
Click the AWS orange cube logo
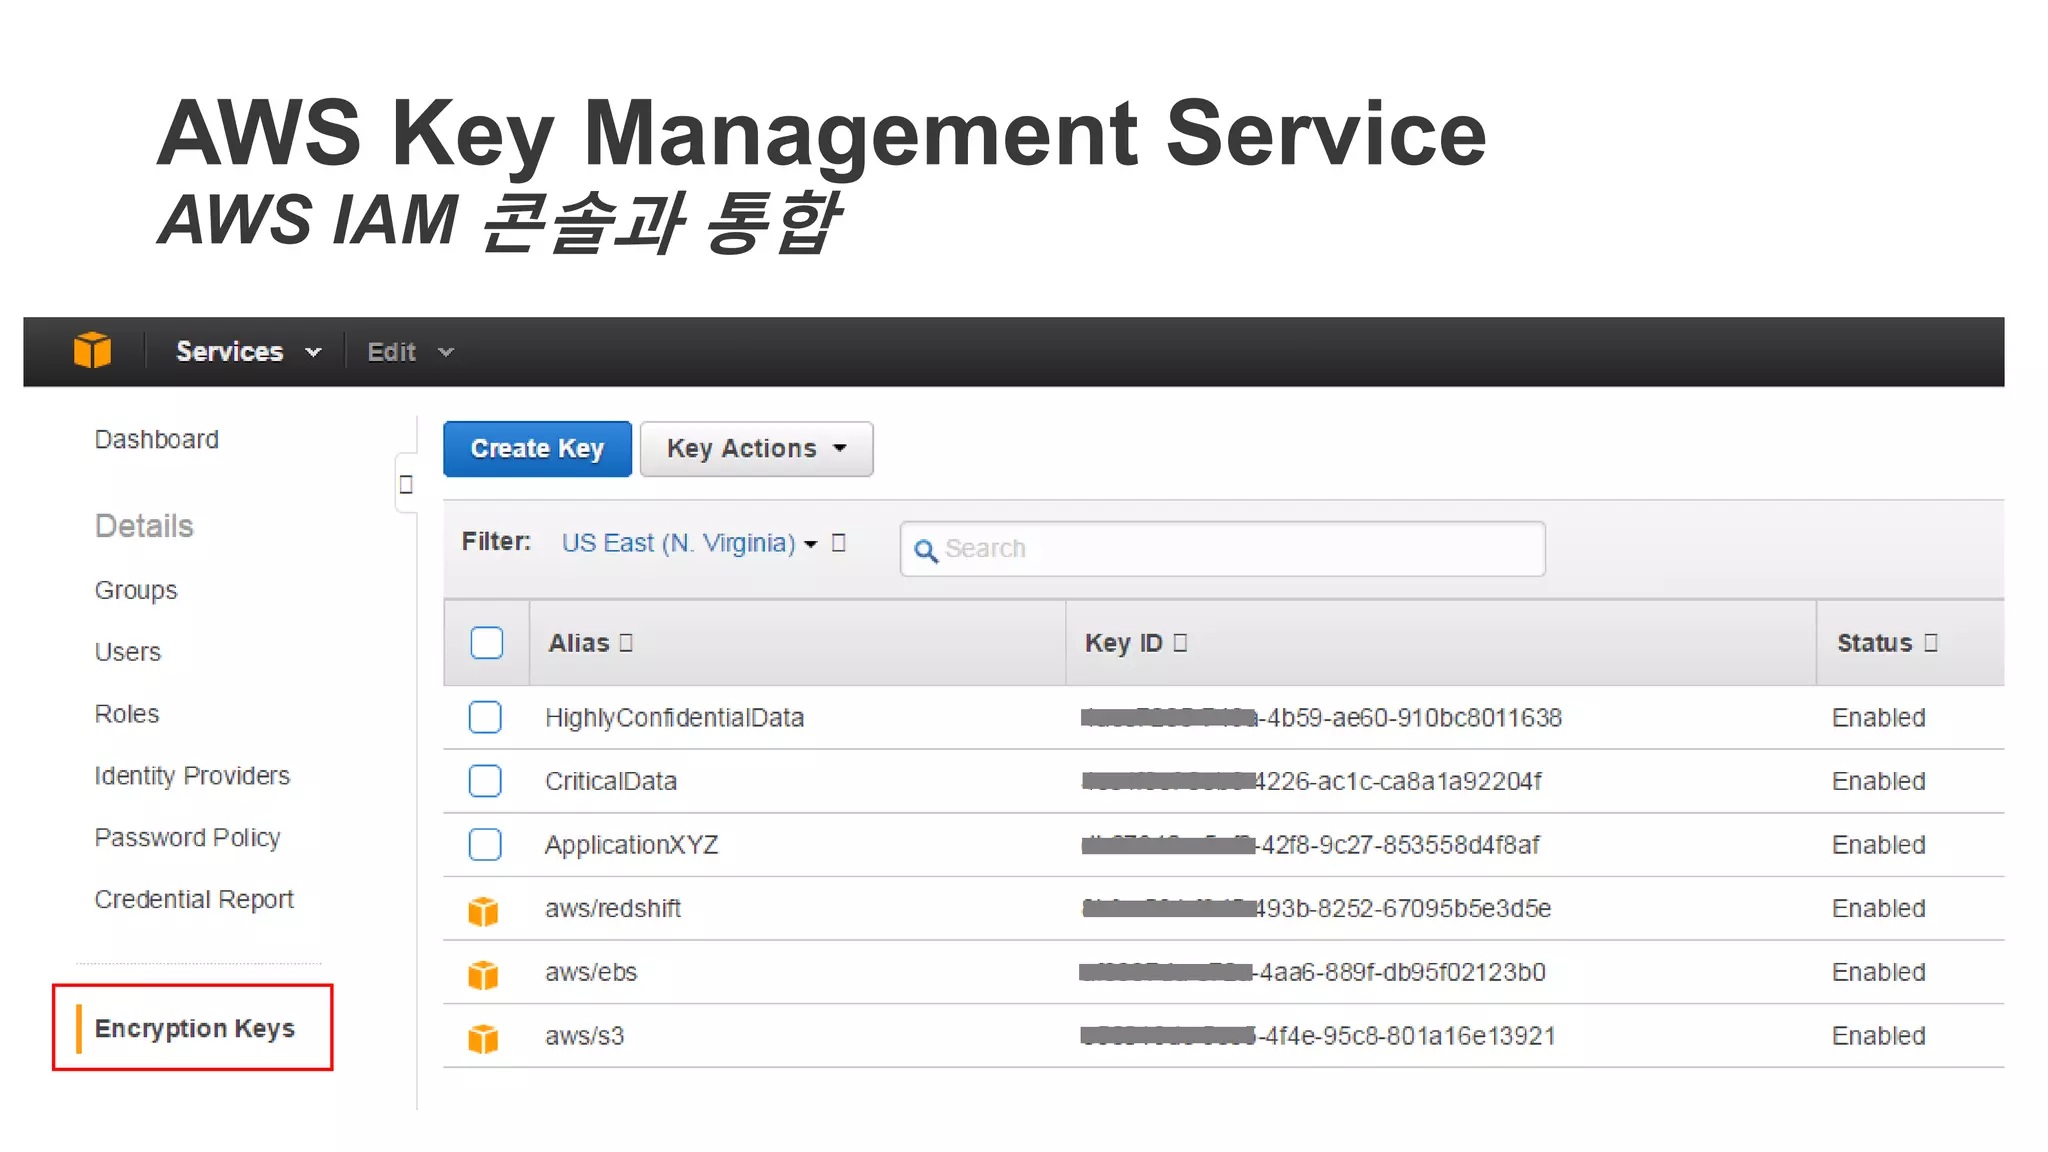pyautogui.click(x=92, y=351)
